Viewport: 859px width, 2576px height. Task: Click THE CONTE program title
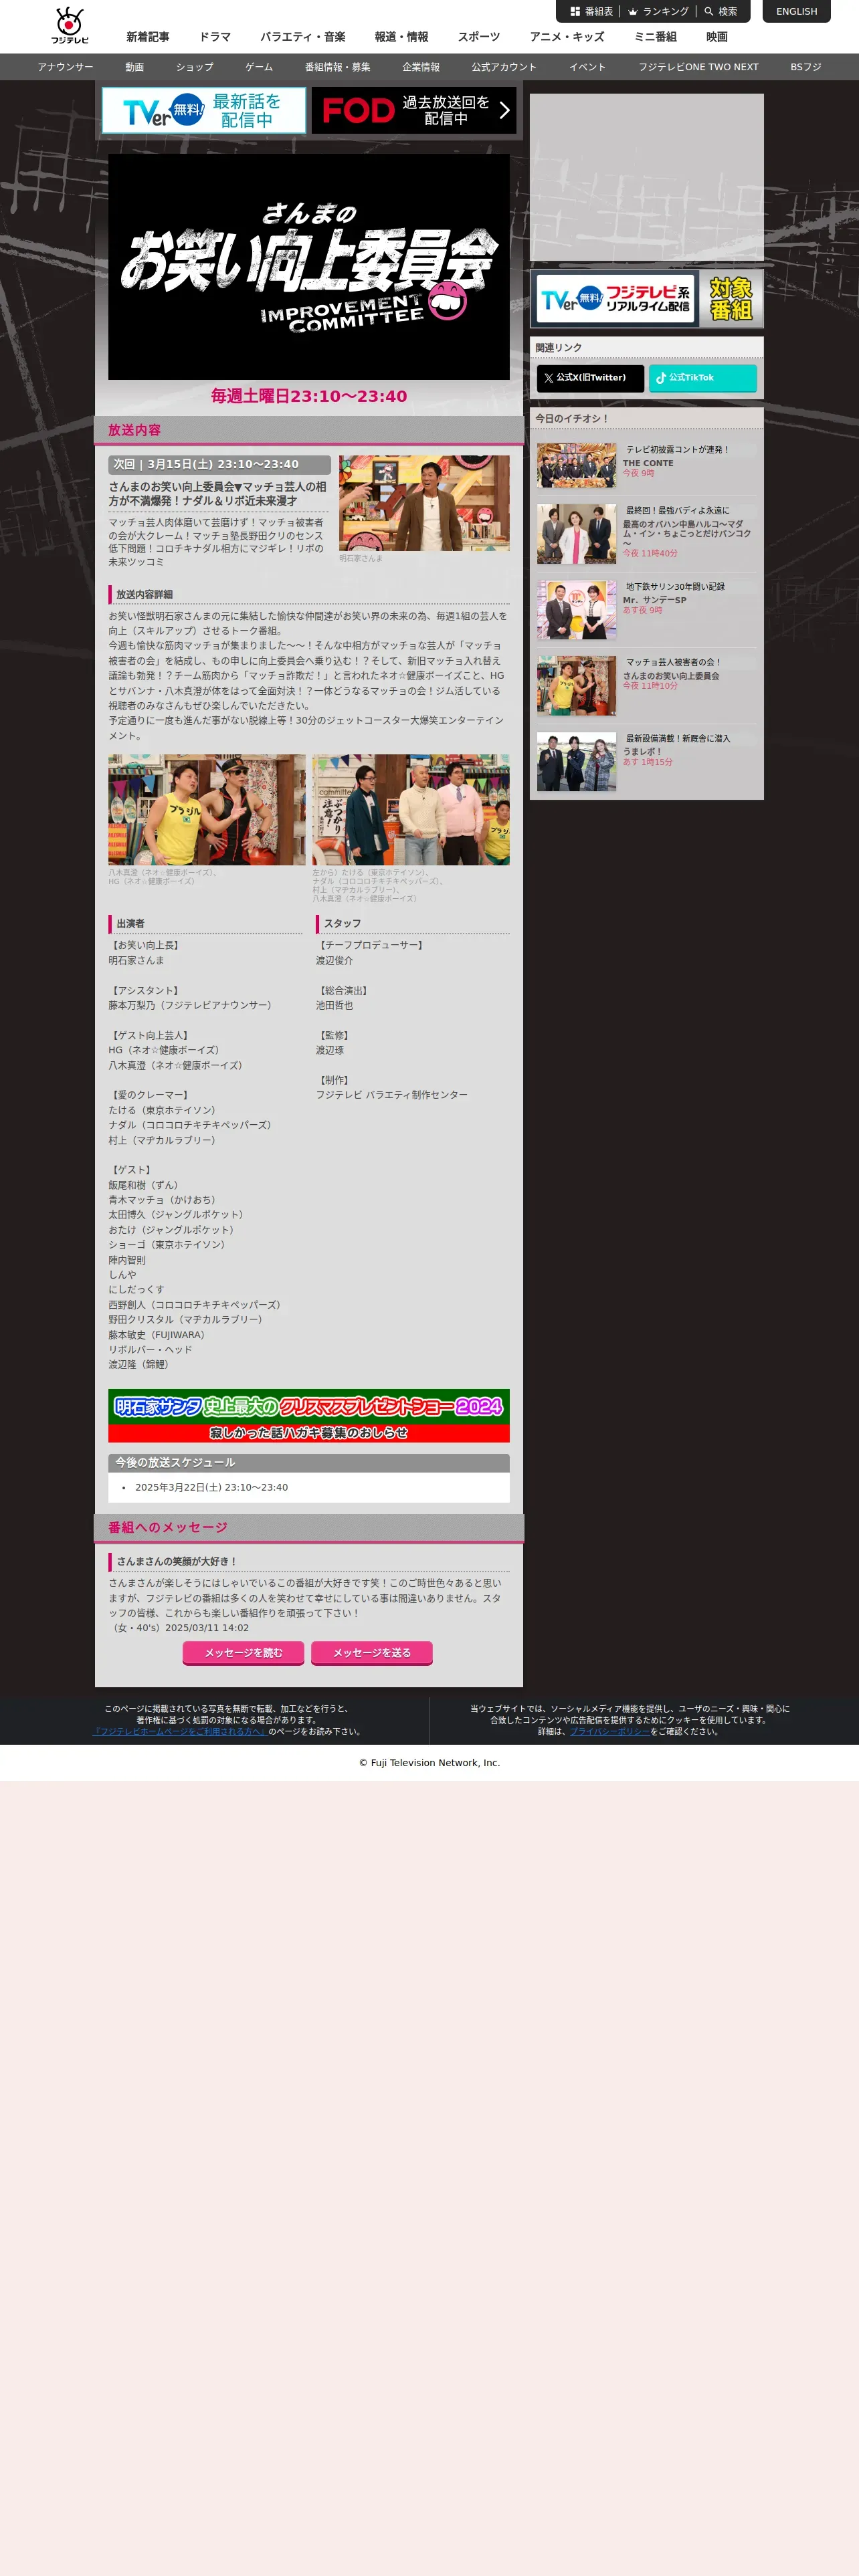coord(648,463)
